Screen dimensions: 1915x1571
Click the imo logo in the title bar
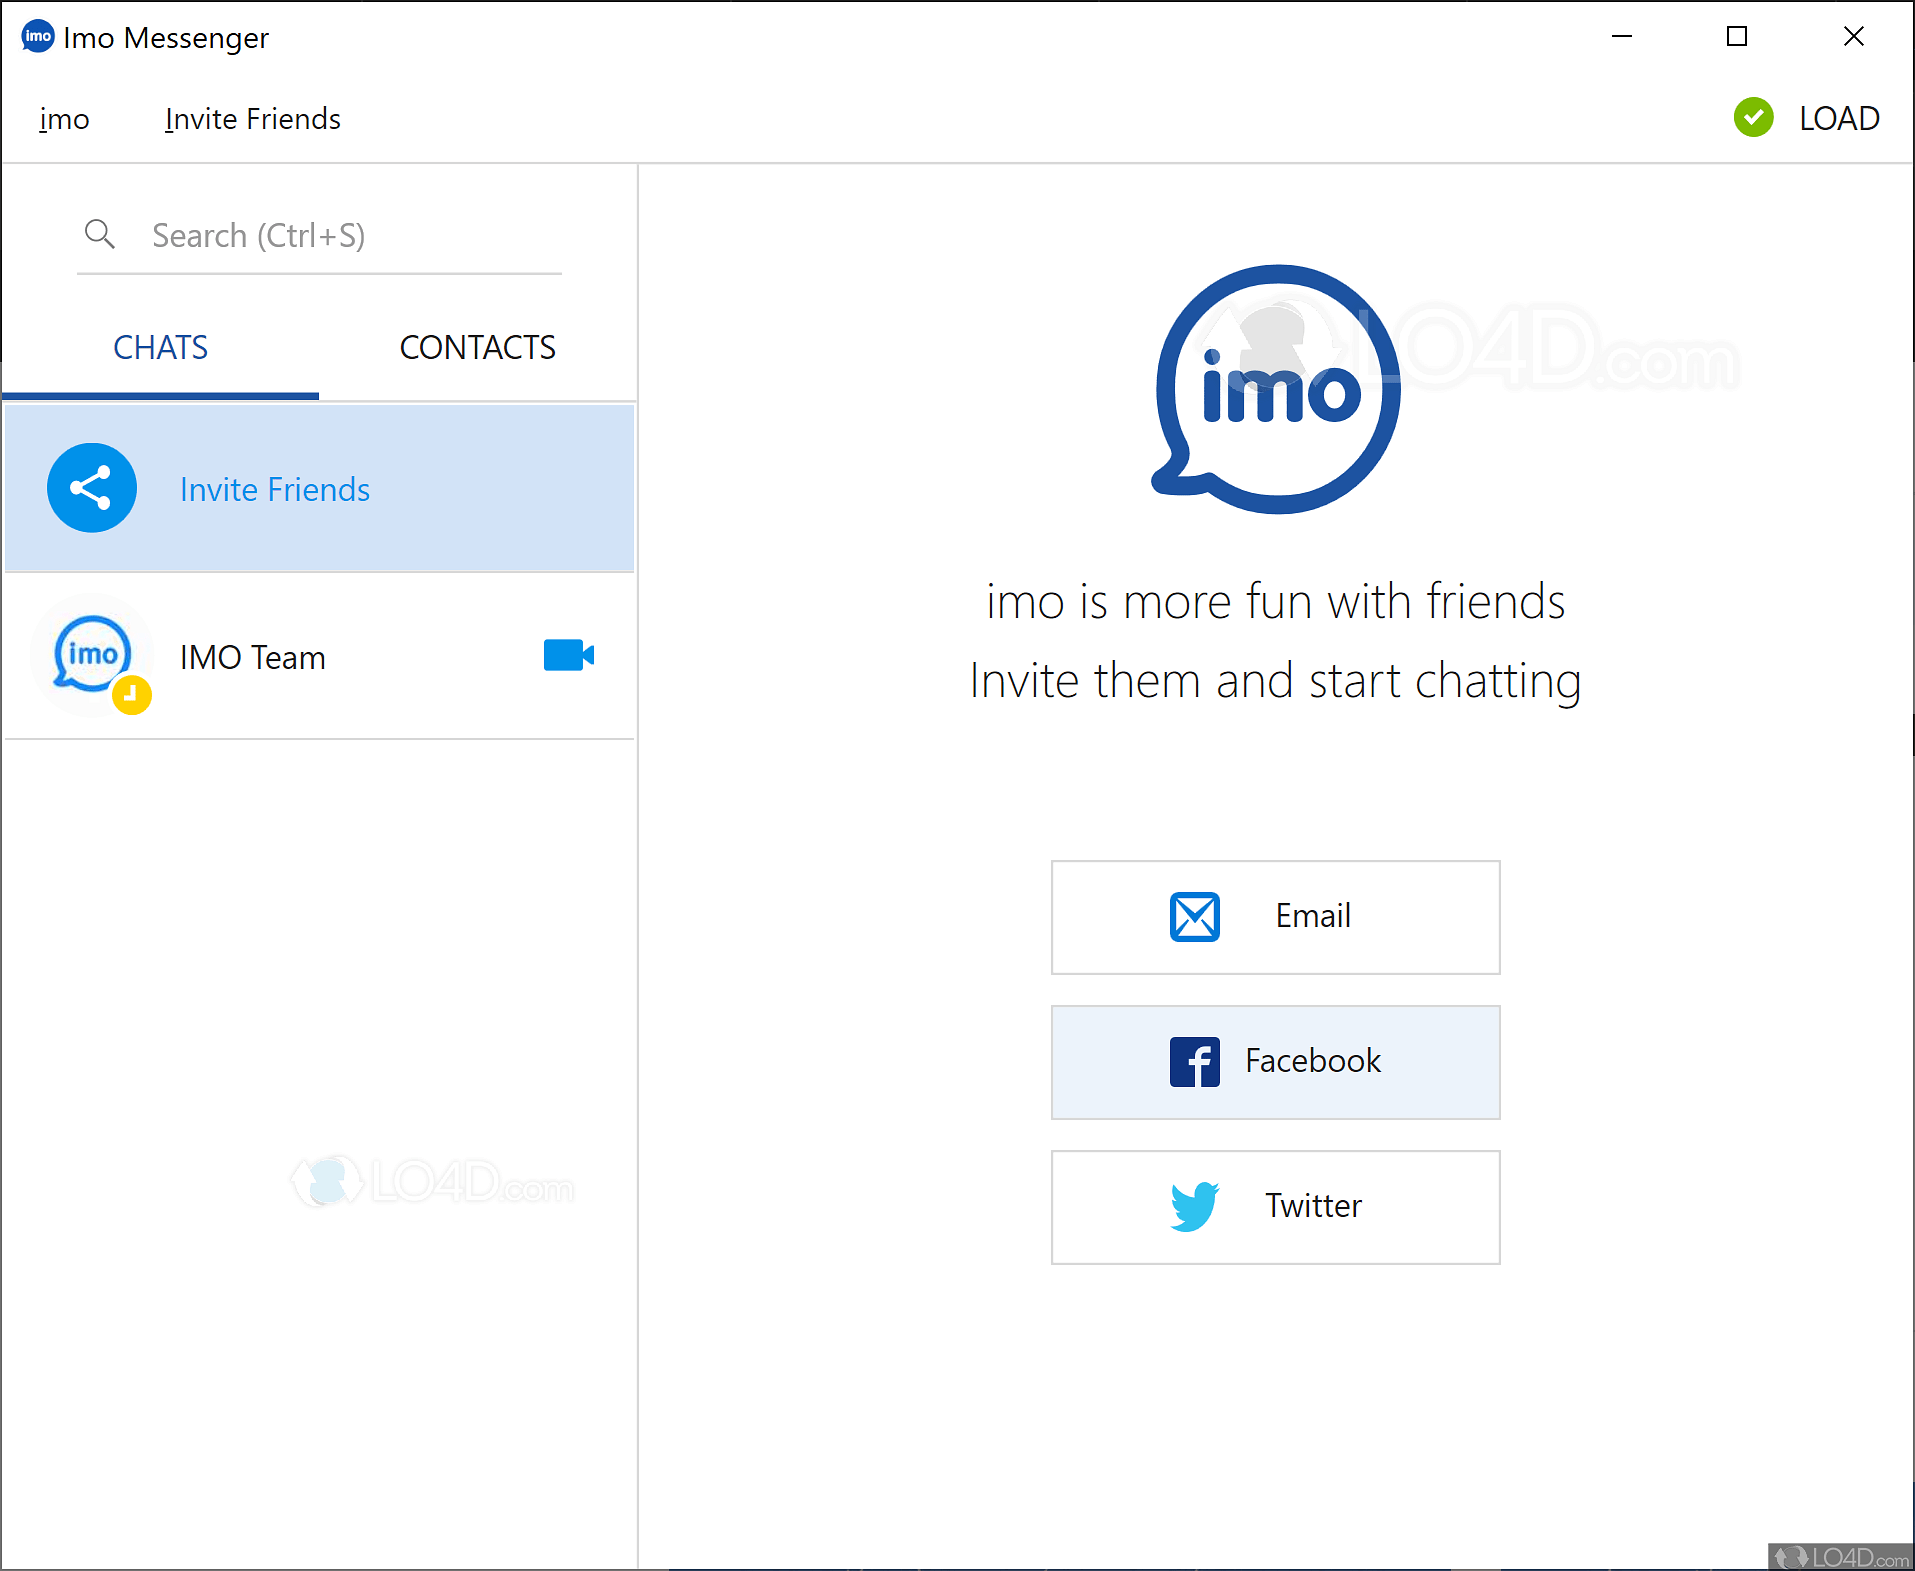(x=38, y=37)
